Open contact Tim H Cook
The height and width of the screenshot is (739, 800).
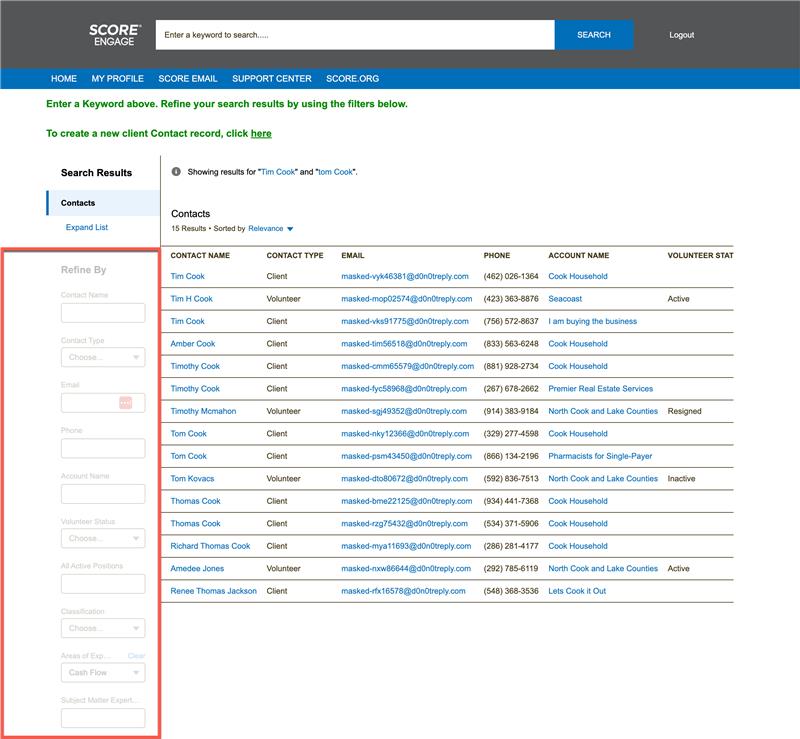pyautogui.click(x=191, y=299)
